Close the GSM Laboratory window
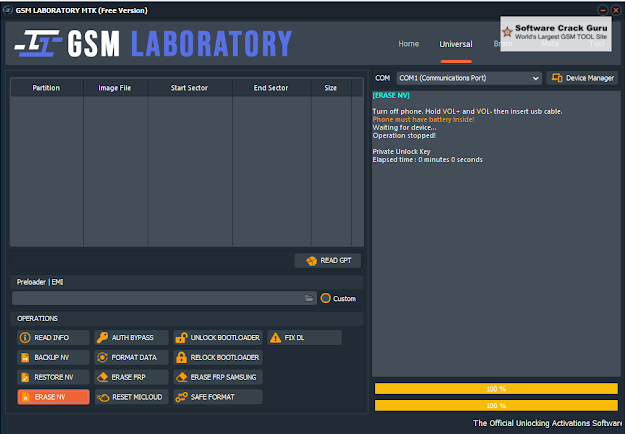Viewport: 625px width, 434px height. point(616,10)
